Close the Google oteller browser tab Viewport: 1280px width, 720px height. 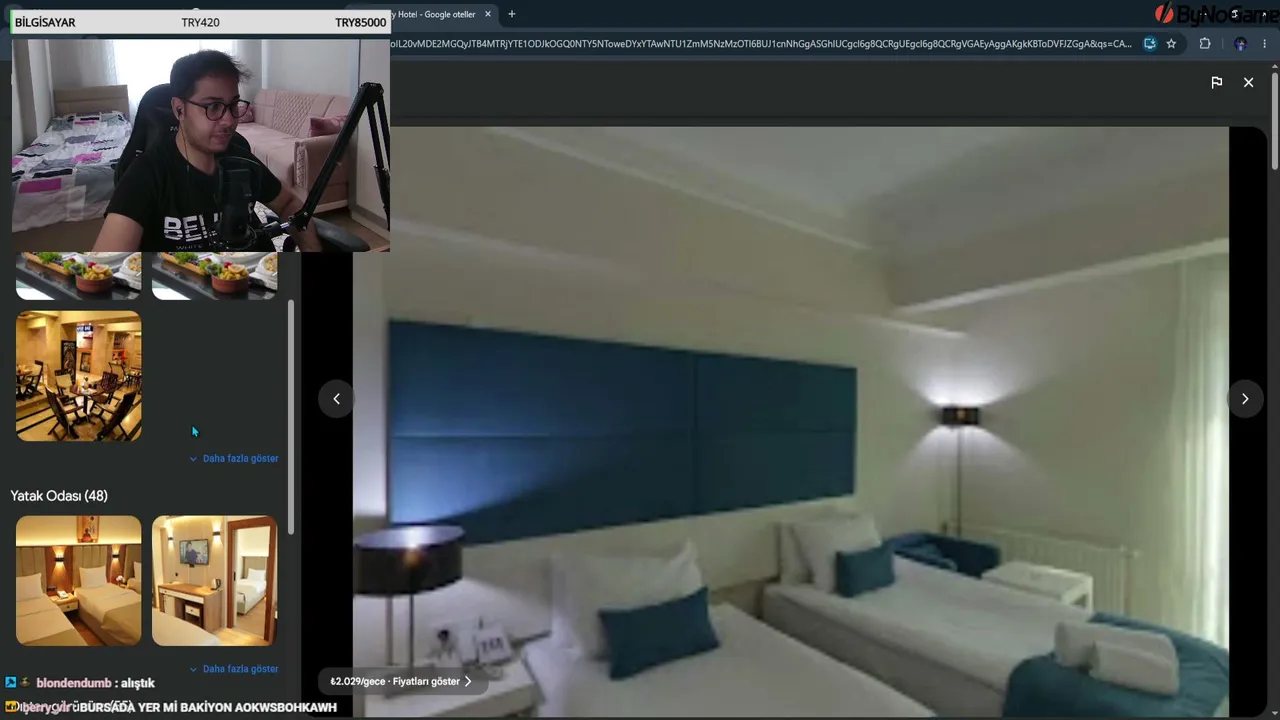click(488, 14)
